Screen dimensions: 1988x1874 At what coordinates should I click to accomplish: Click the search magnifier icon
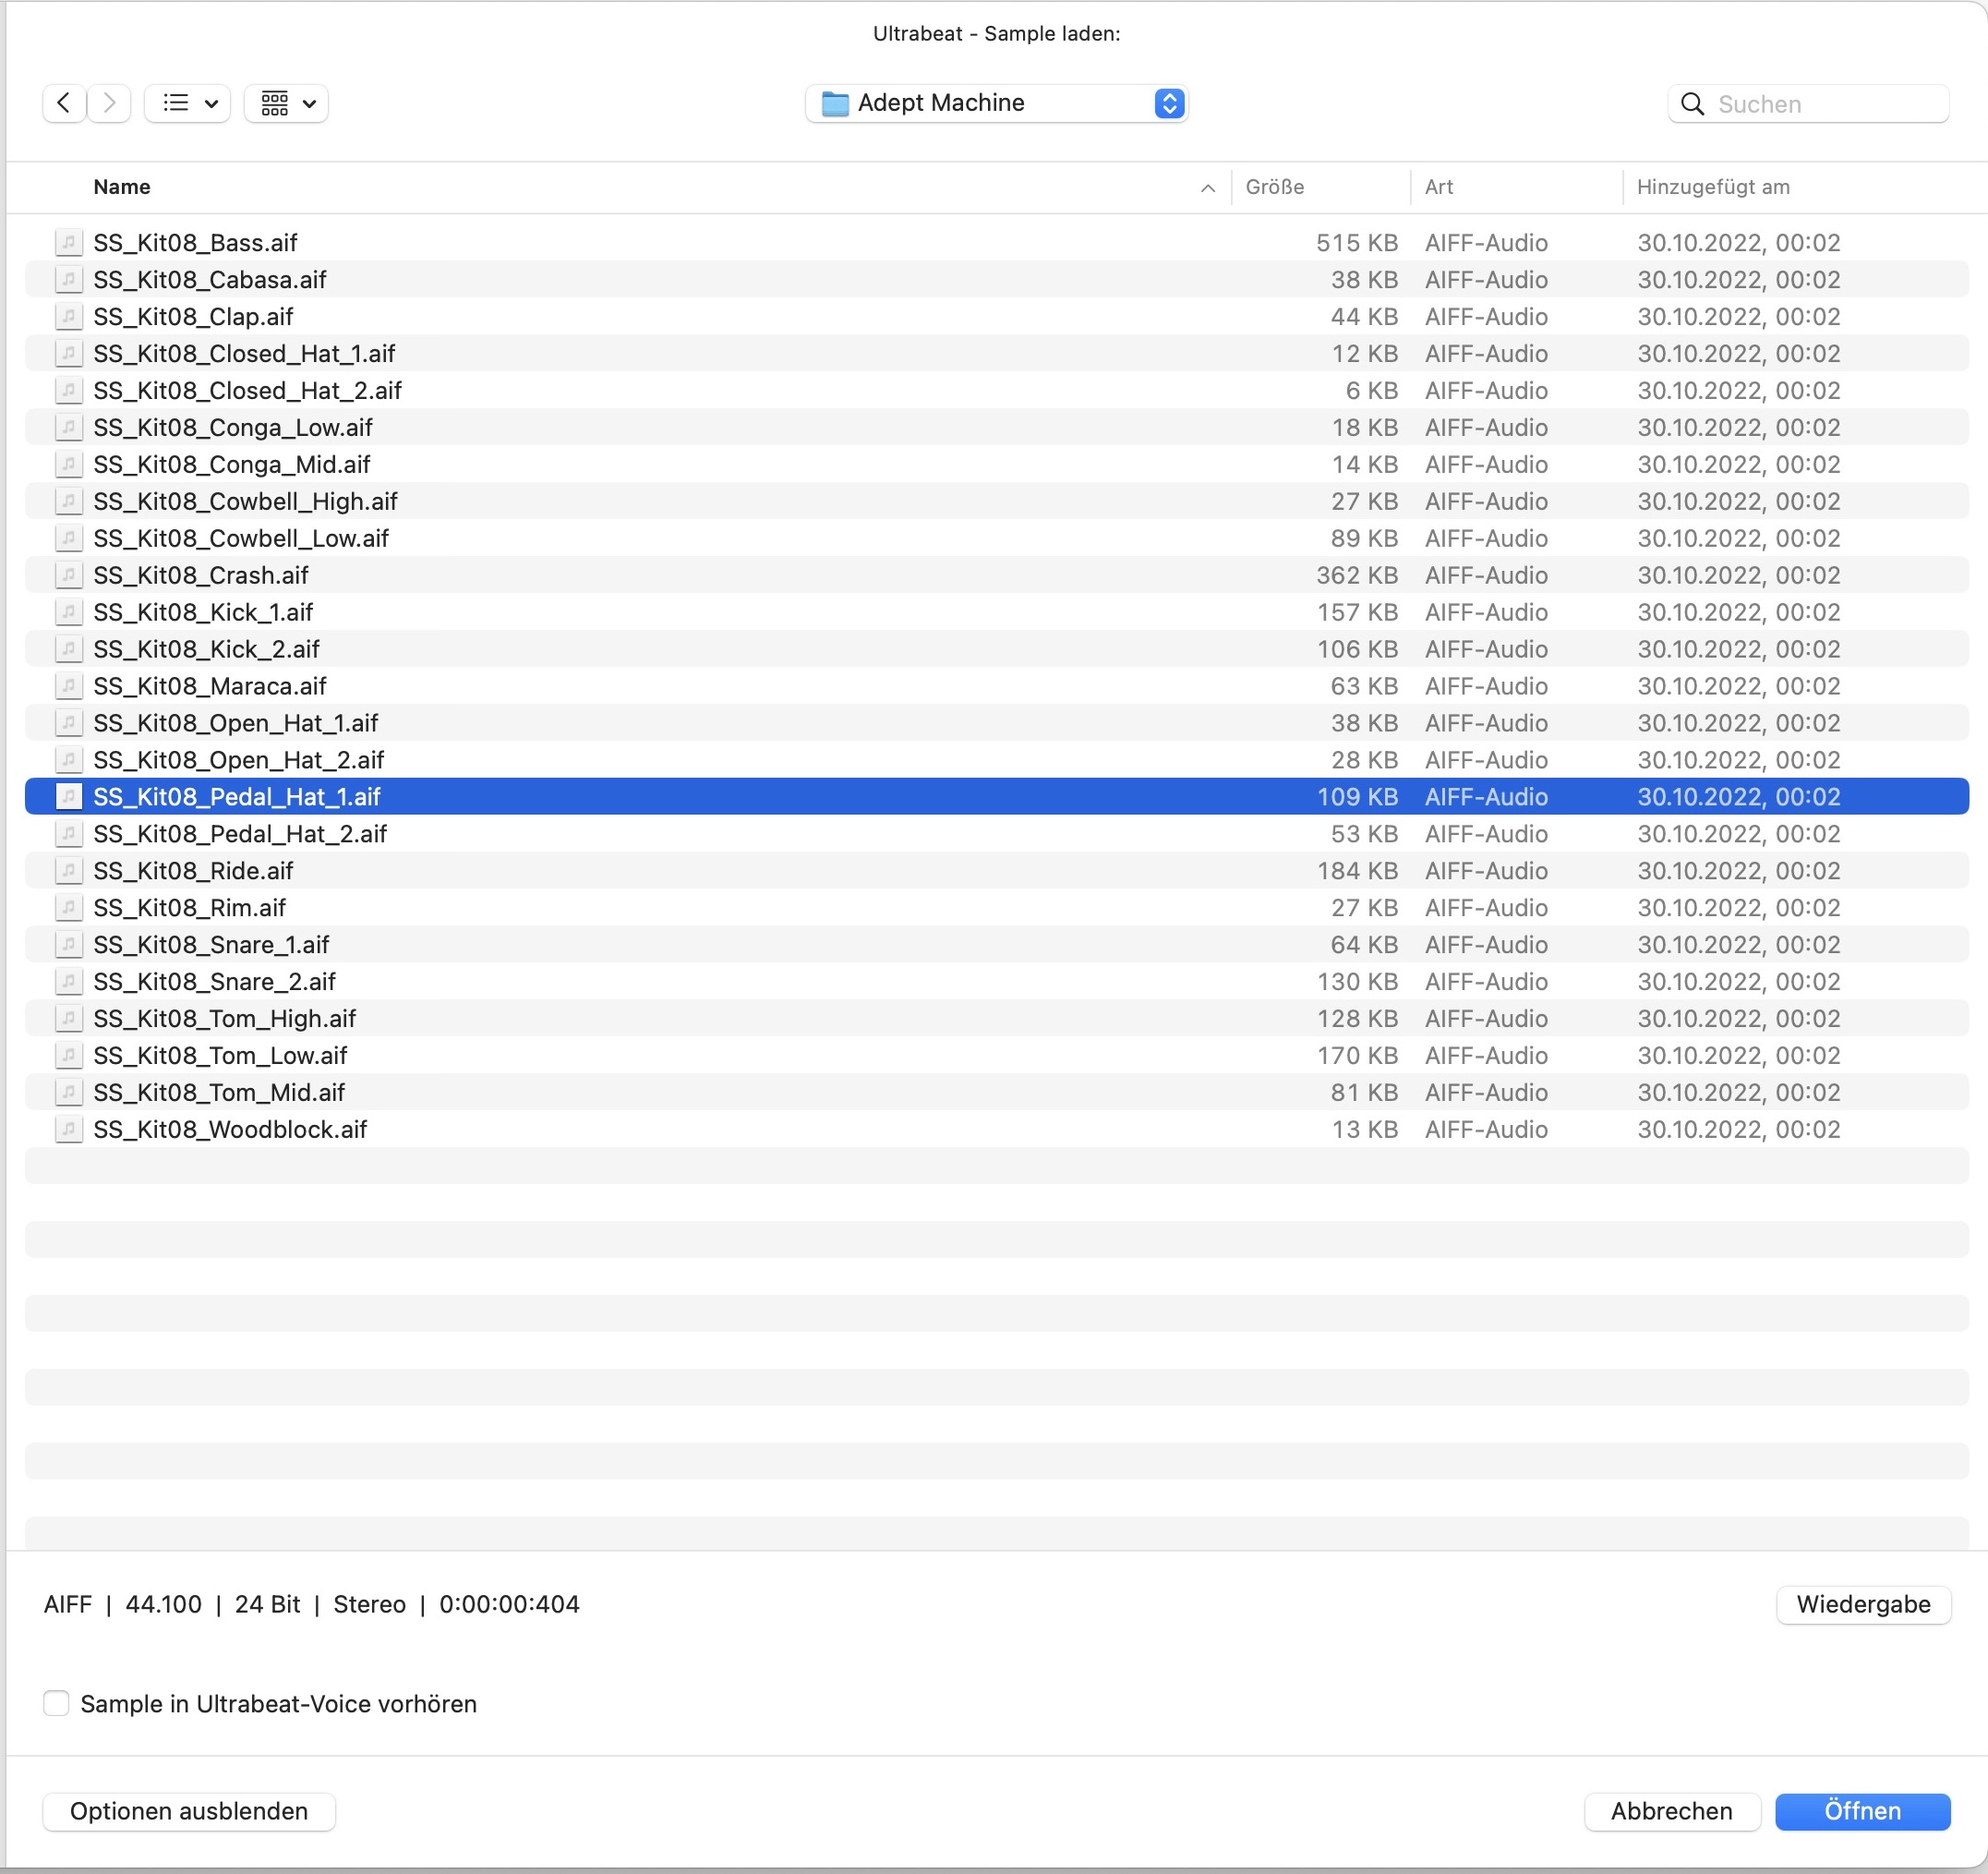pos(1692,104)
